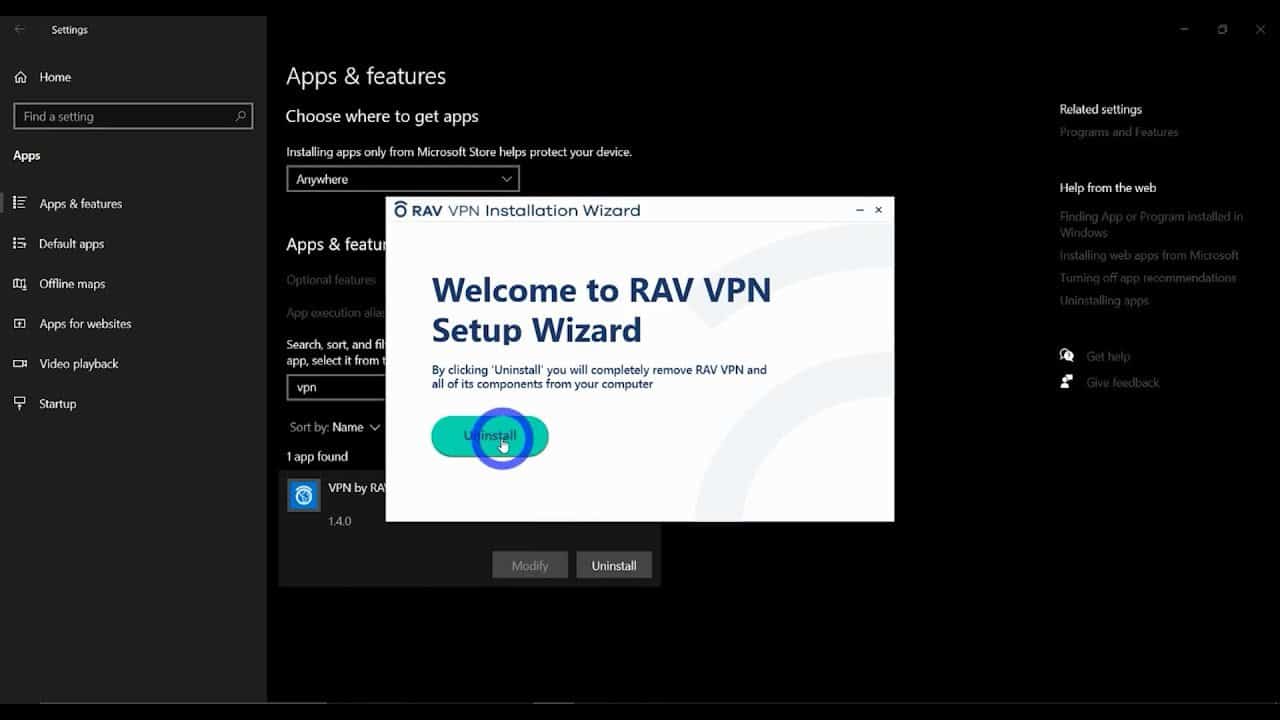The width and height of the screenshot is (1280, 720).
Task: Click the Home icon in Settings sidebar
Action: (x=21, y=77)
